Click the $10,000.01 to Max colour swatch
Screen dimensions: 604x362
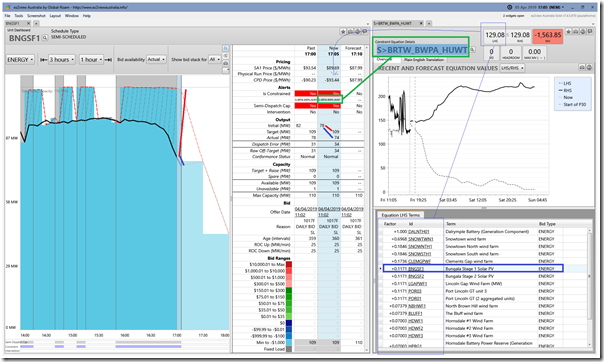pos(289,265)
